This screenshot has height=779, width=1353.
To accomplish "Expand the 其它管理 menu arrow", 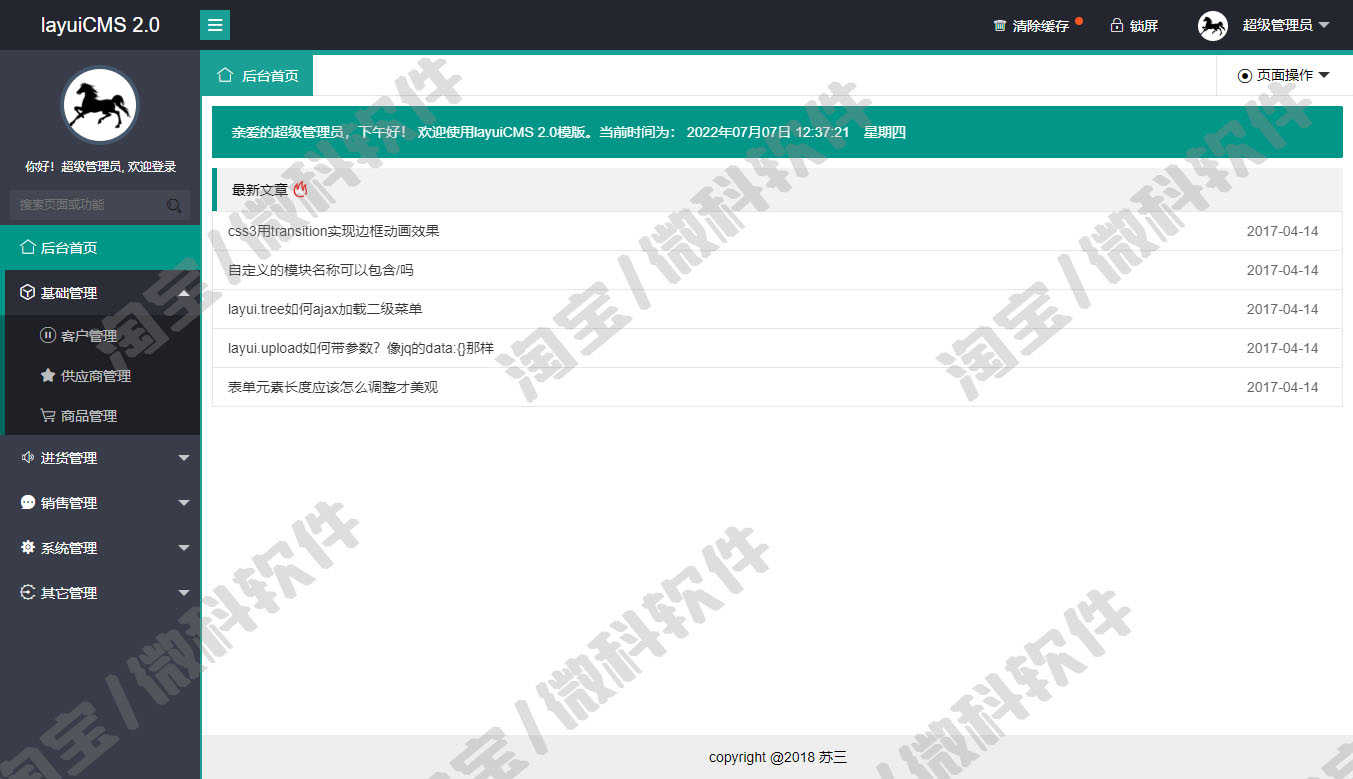I will [x=184, y=593].
